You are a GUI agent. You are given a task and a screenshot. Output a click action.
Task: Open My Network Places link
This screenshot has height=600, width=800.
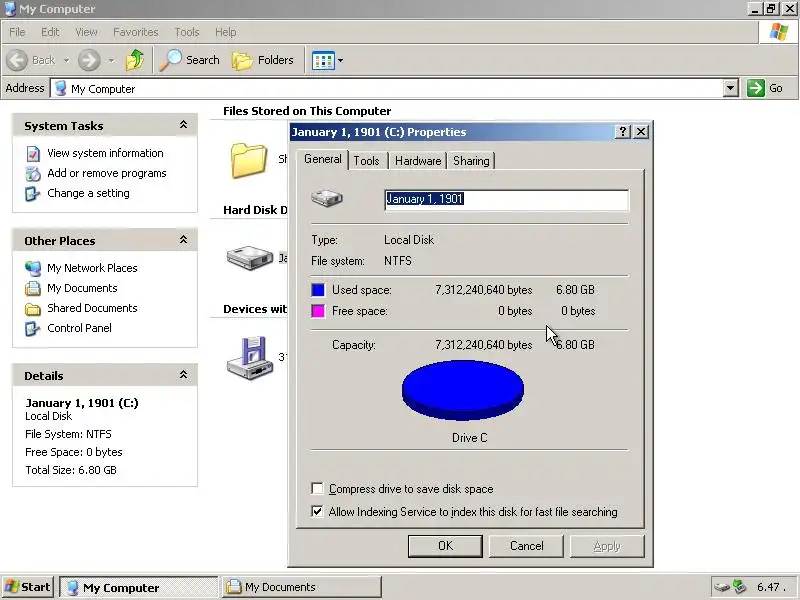[92, 268]
